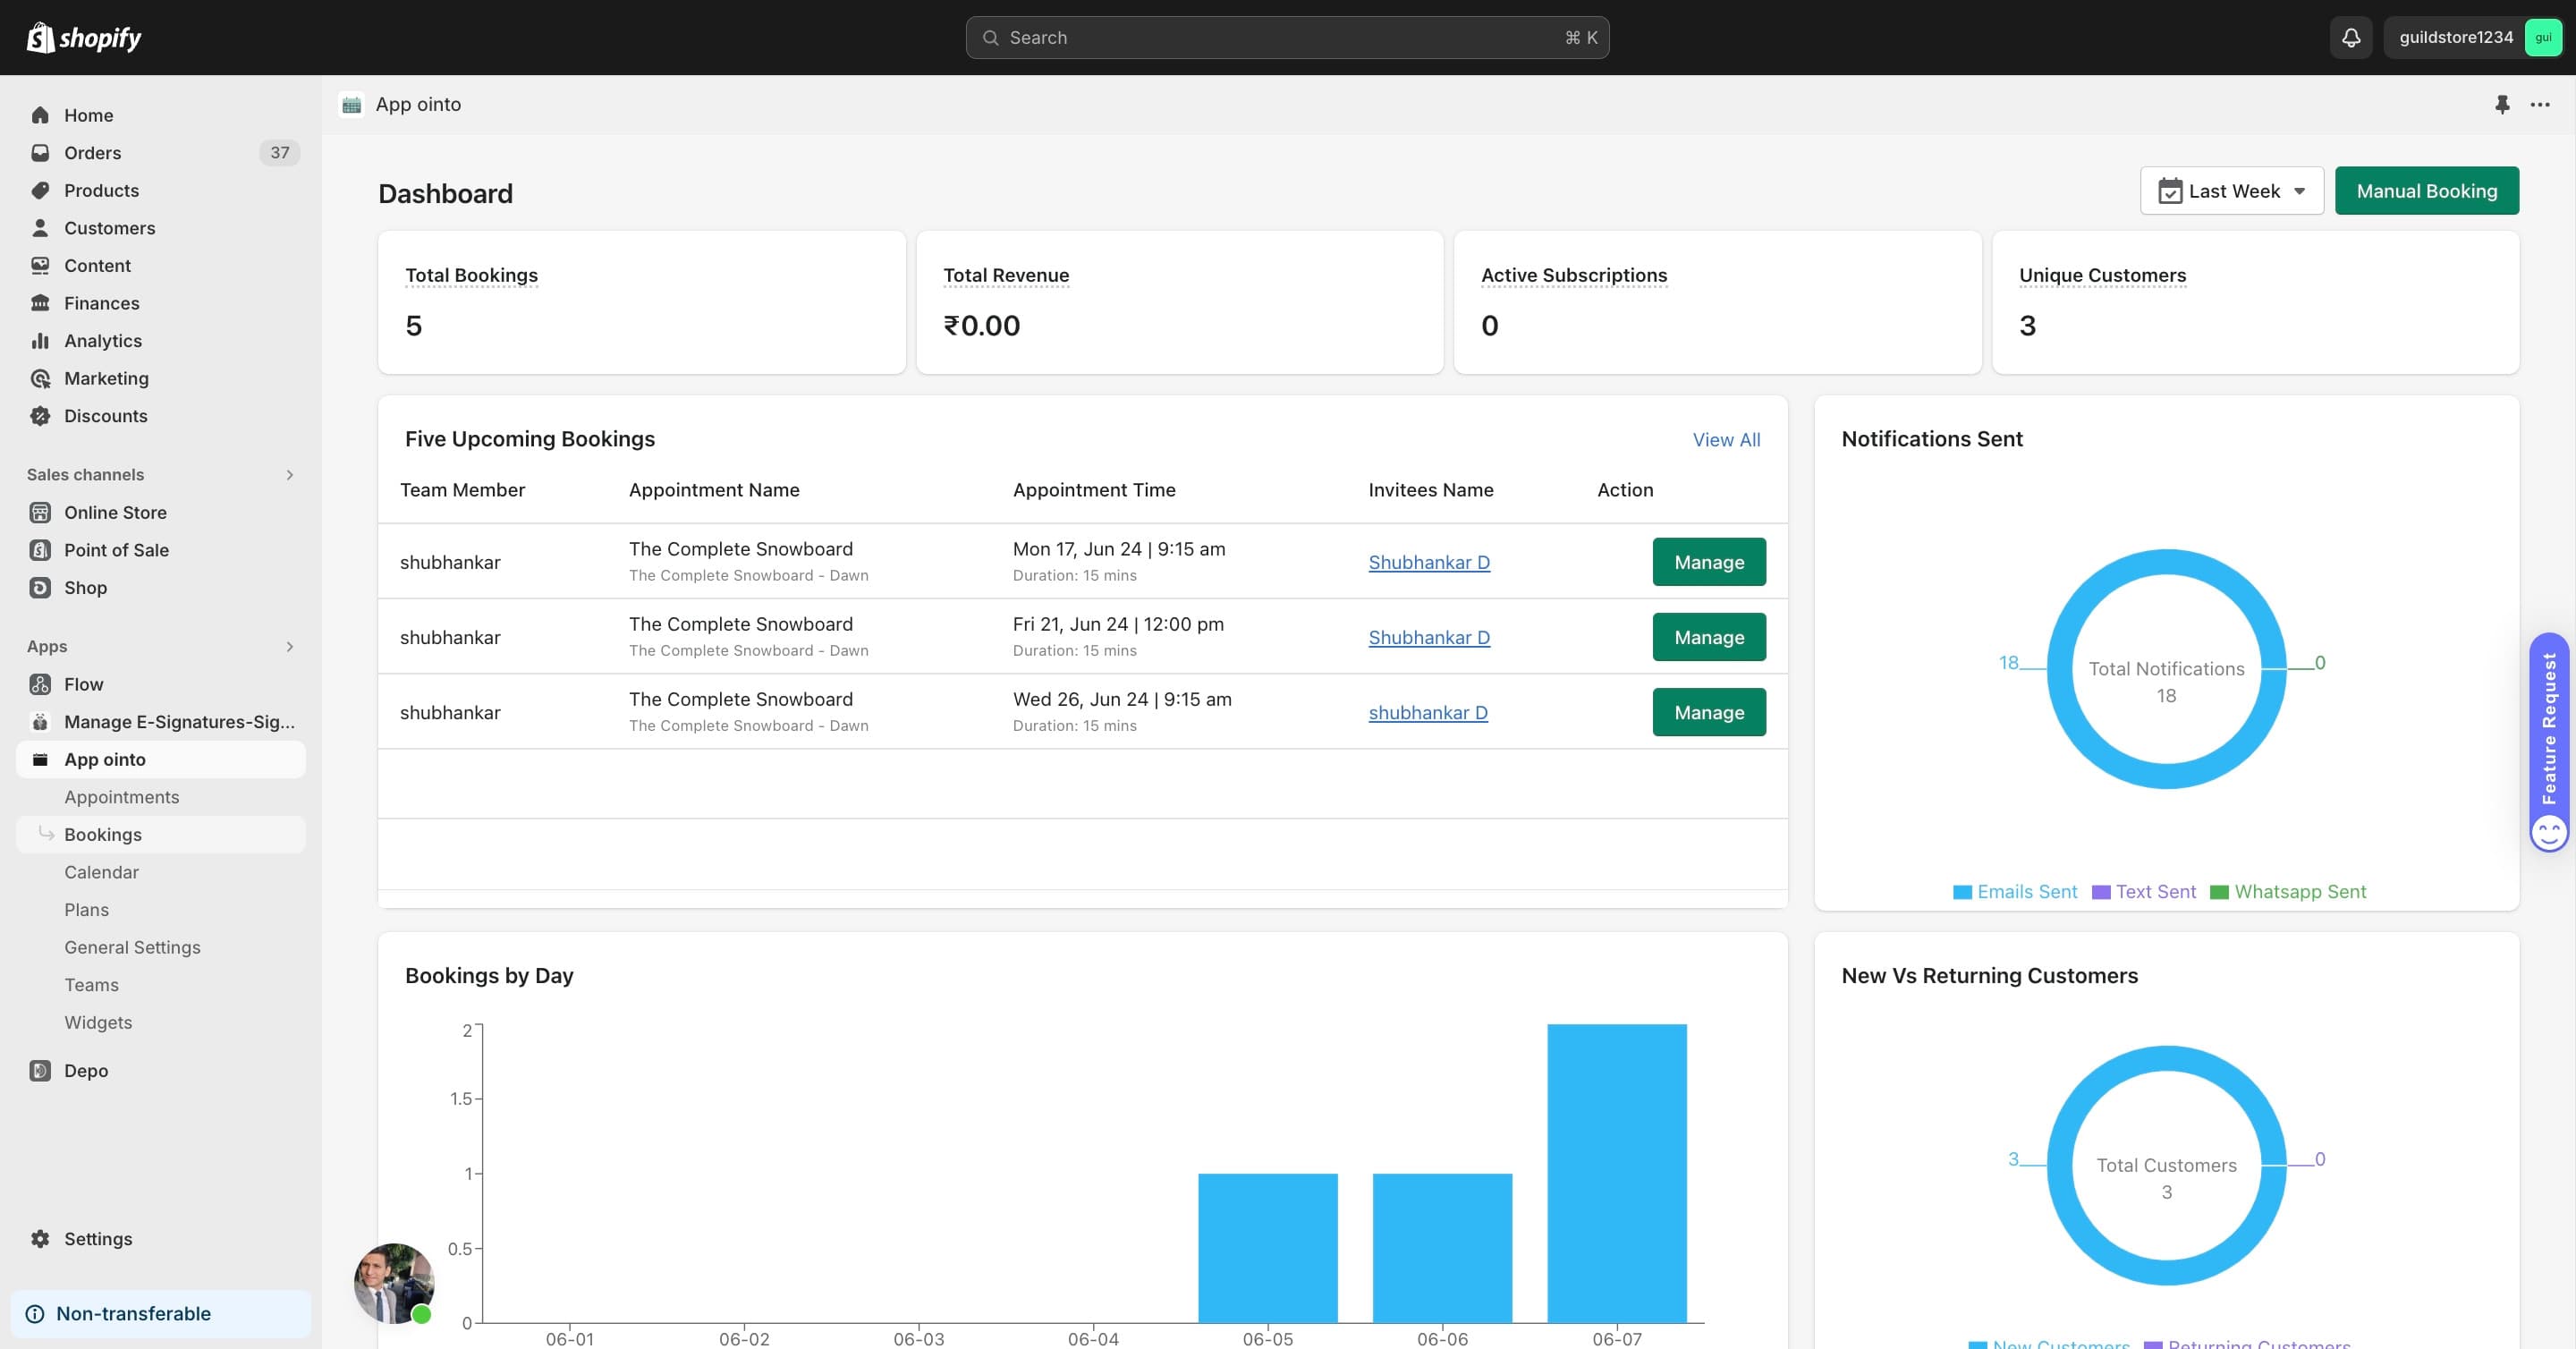Toggle the Emails Sent legend swatch
This screenshot has width=2576, height=1349.
point(1962,892)
